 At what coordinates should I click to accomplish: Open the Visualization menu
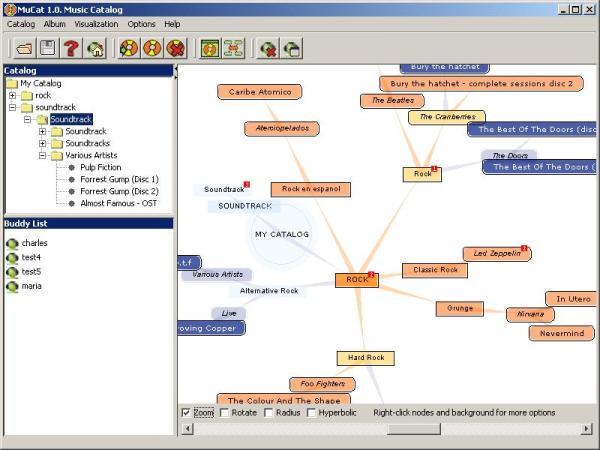pyautogui.click(x=96, y=24)
